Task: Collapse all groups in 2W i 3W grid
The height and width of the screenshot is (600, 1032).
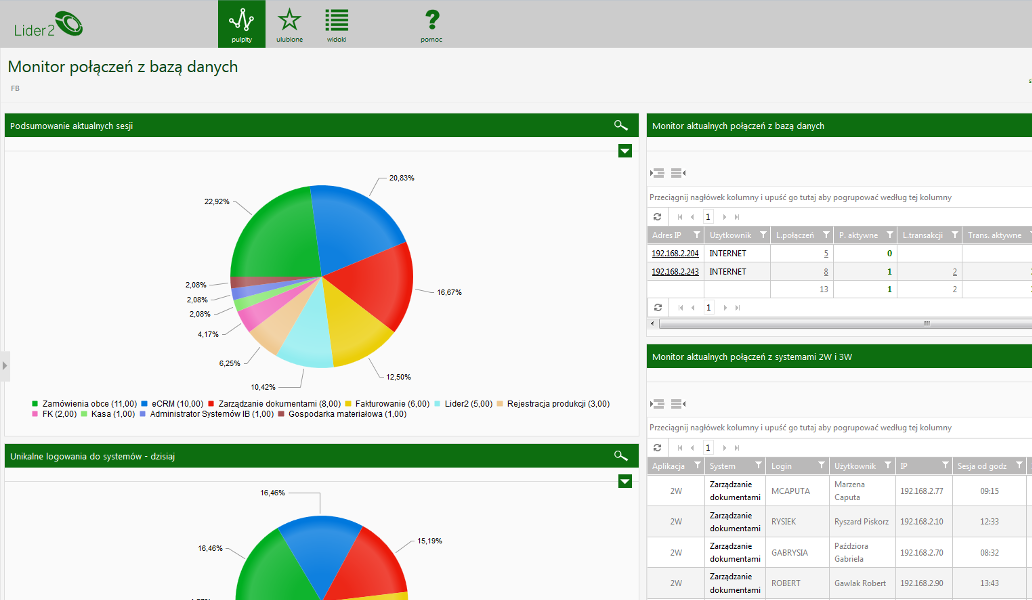Action: click(679, 403)
